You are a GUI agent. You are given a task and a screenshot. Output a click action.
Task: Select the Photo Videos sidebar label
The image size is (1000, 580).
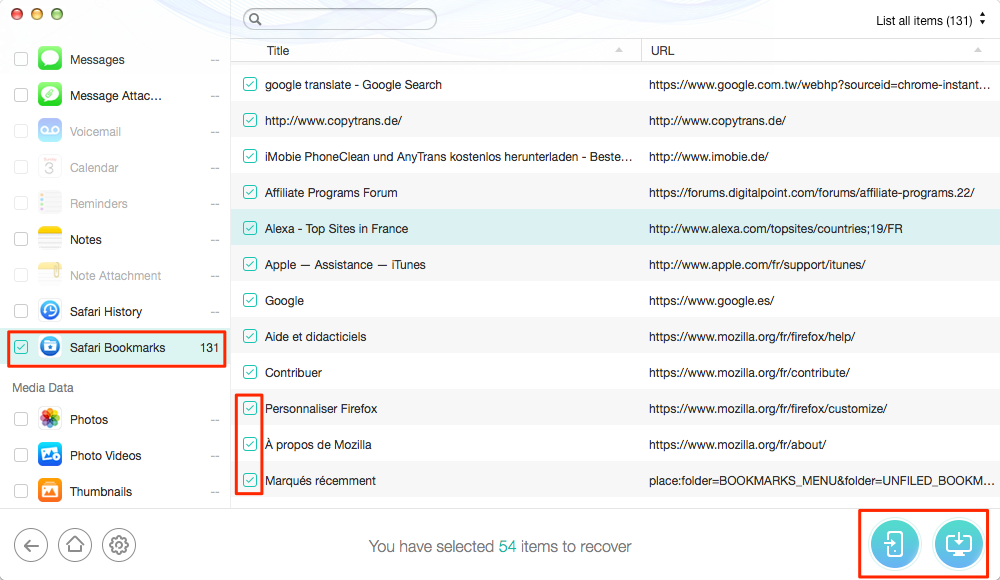(x=105, y=456)
